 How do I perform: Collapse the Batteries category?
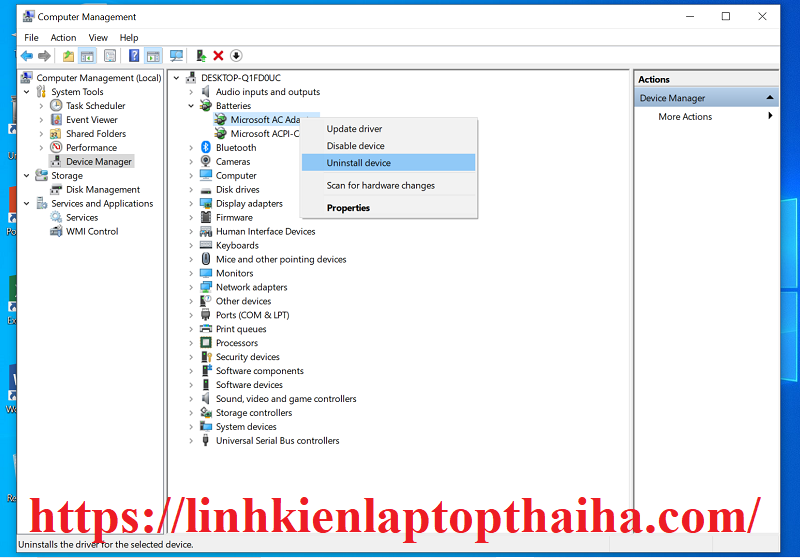191,106
